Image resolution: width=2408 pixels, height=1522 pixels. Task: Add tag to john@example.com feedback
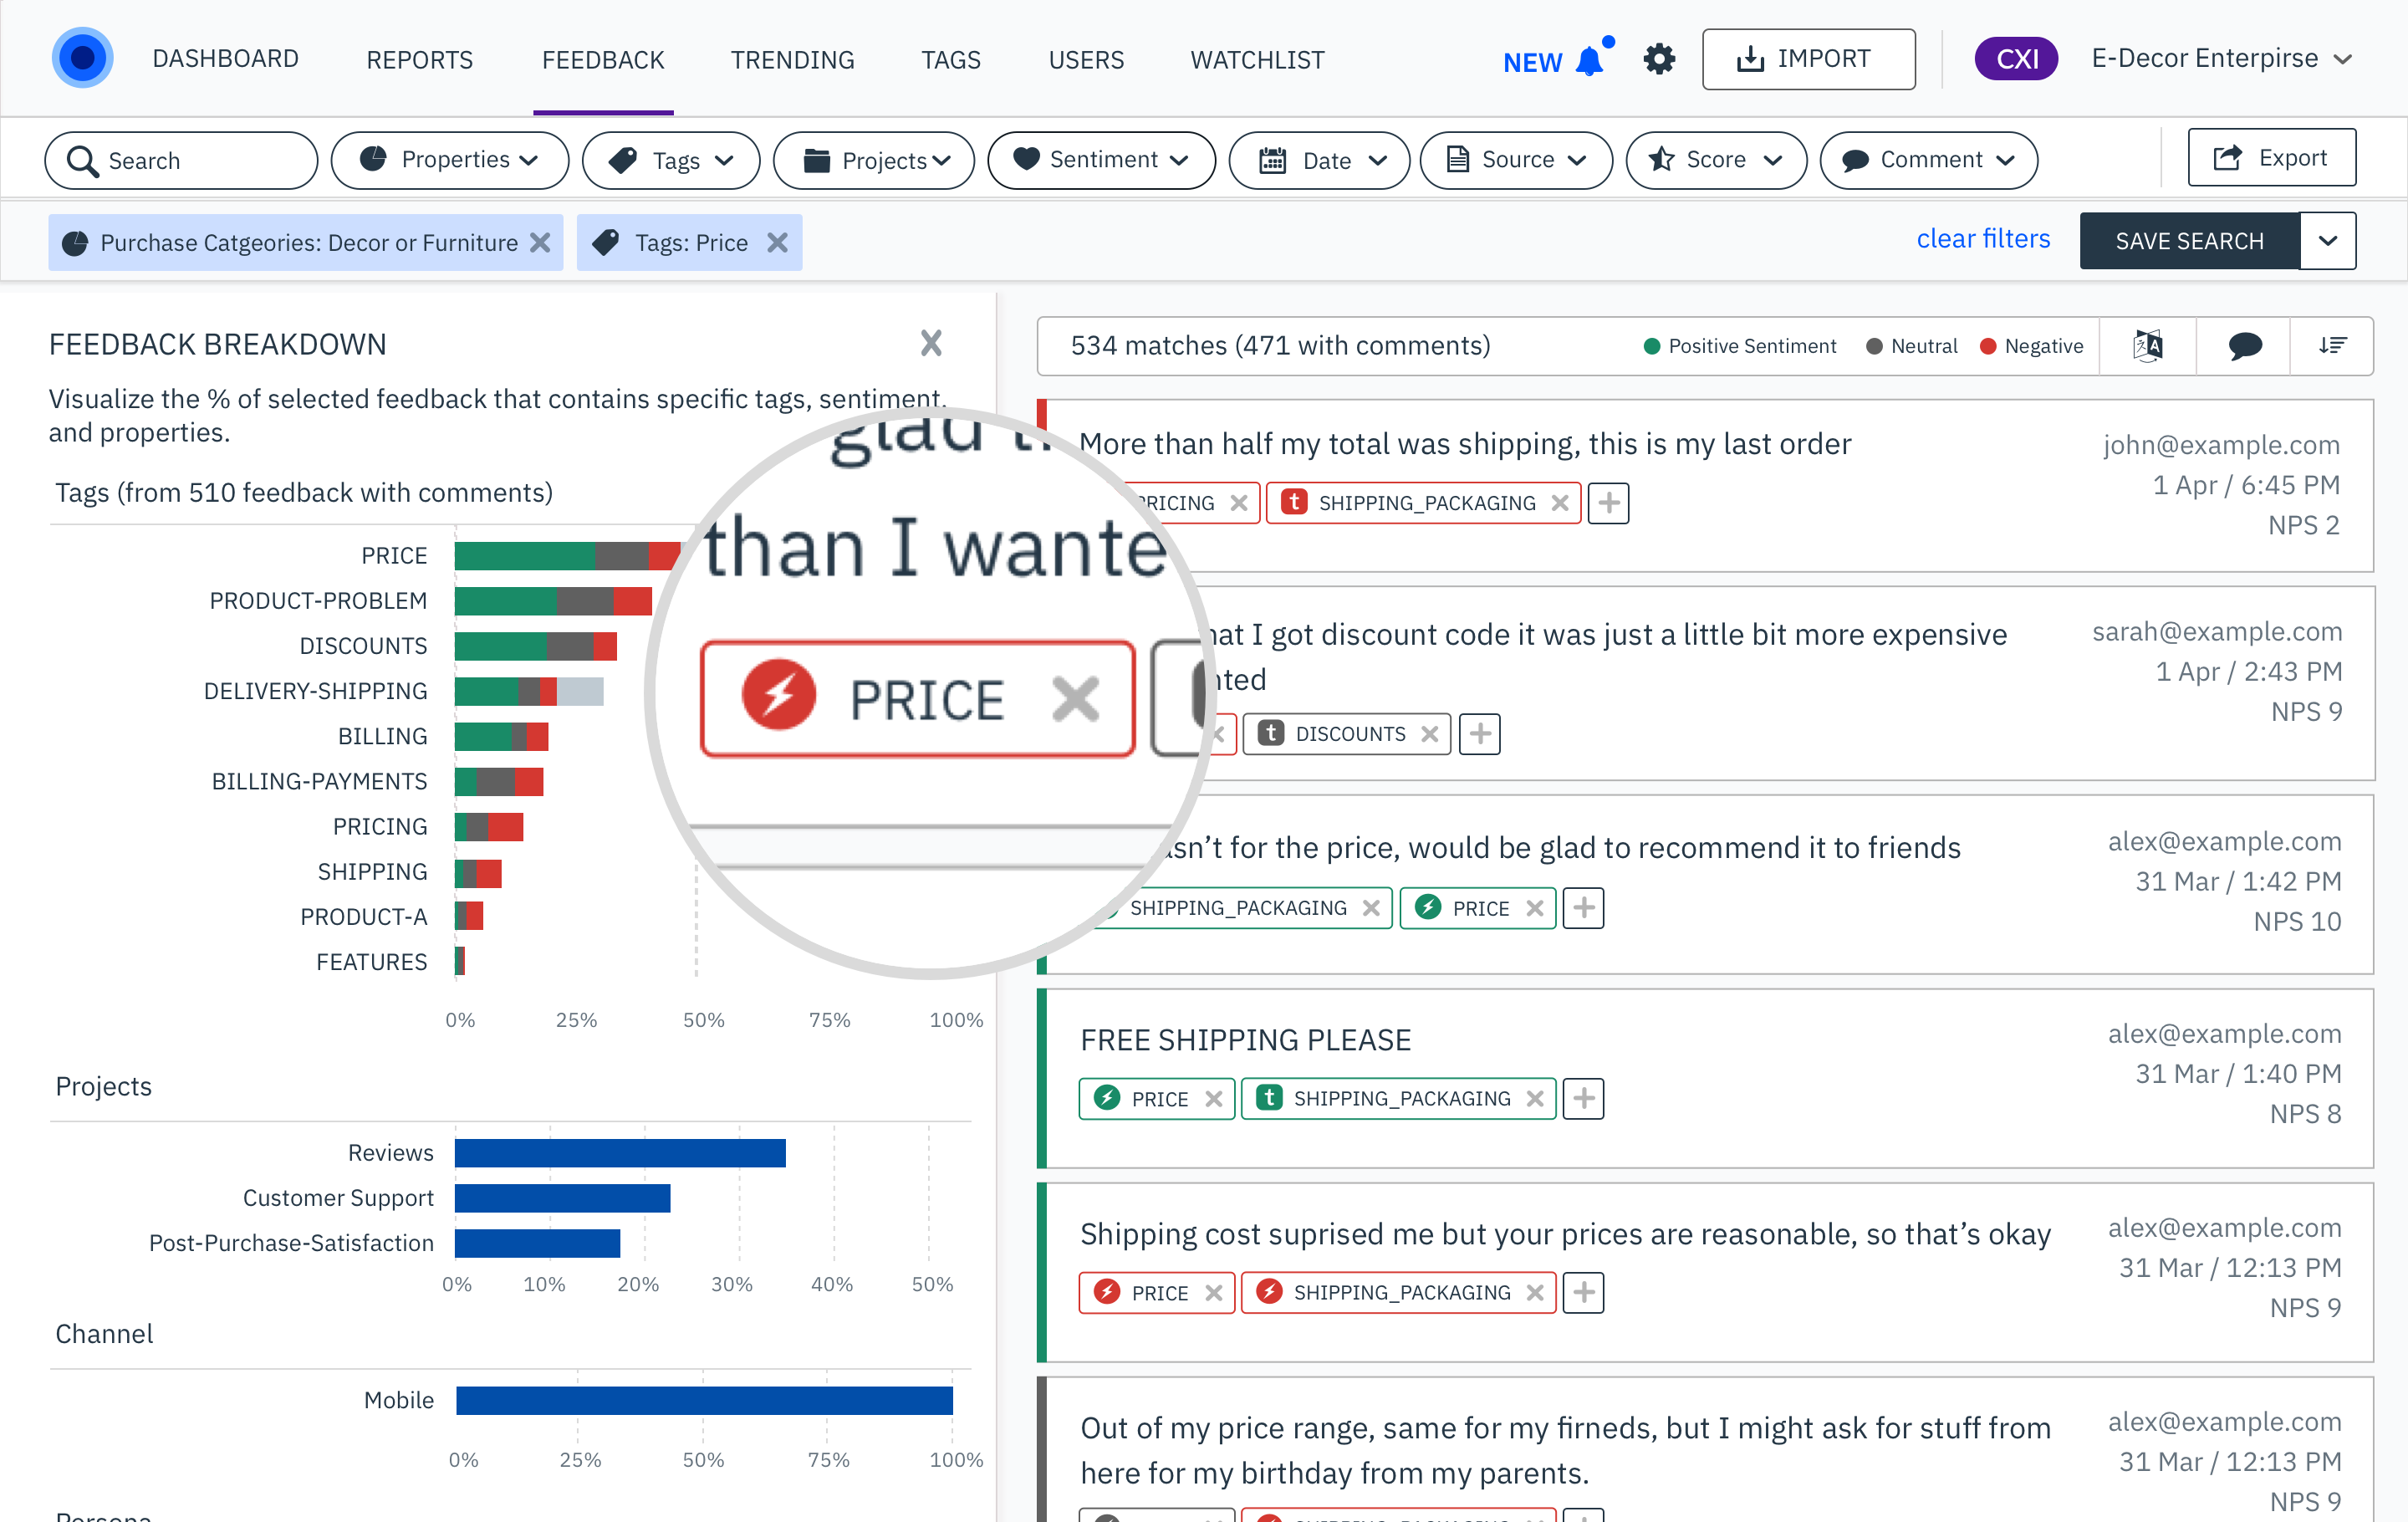(x=1608, y=503)
